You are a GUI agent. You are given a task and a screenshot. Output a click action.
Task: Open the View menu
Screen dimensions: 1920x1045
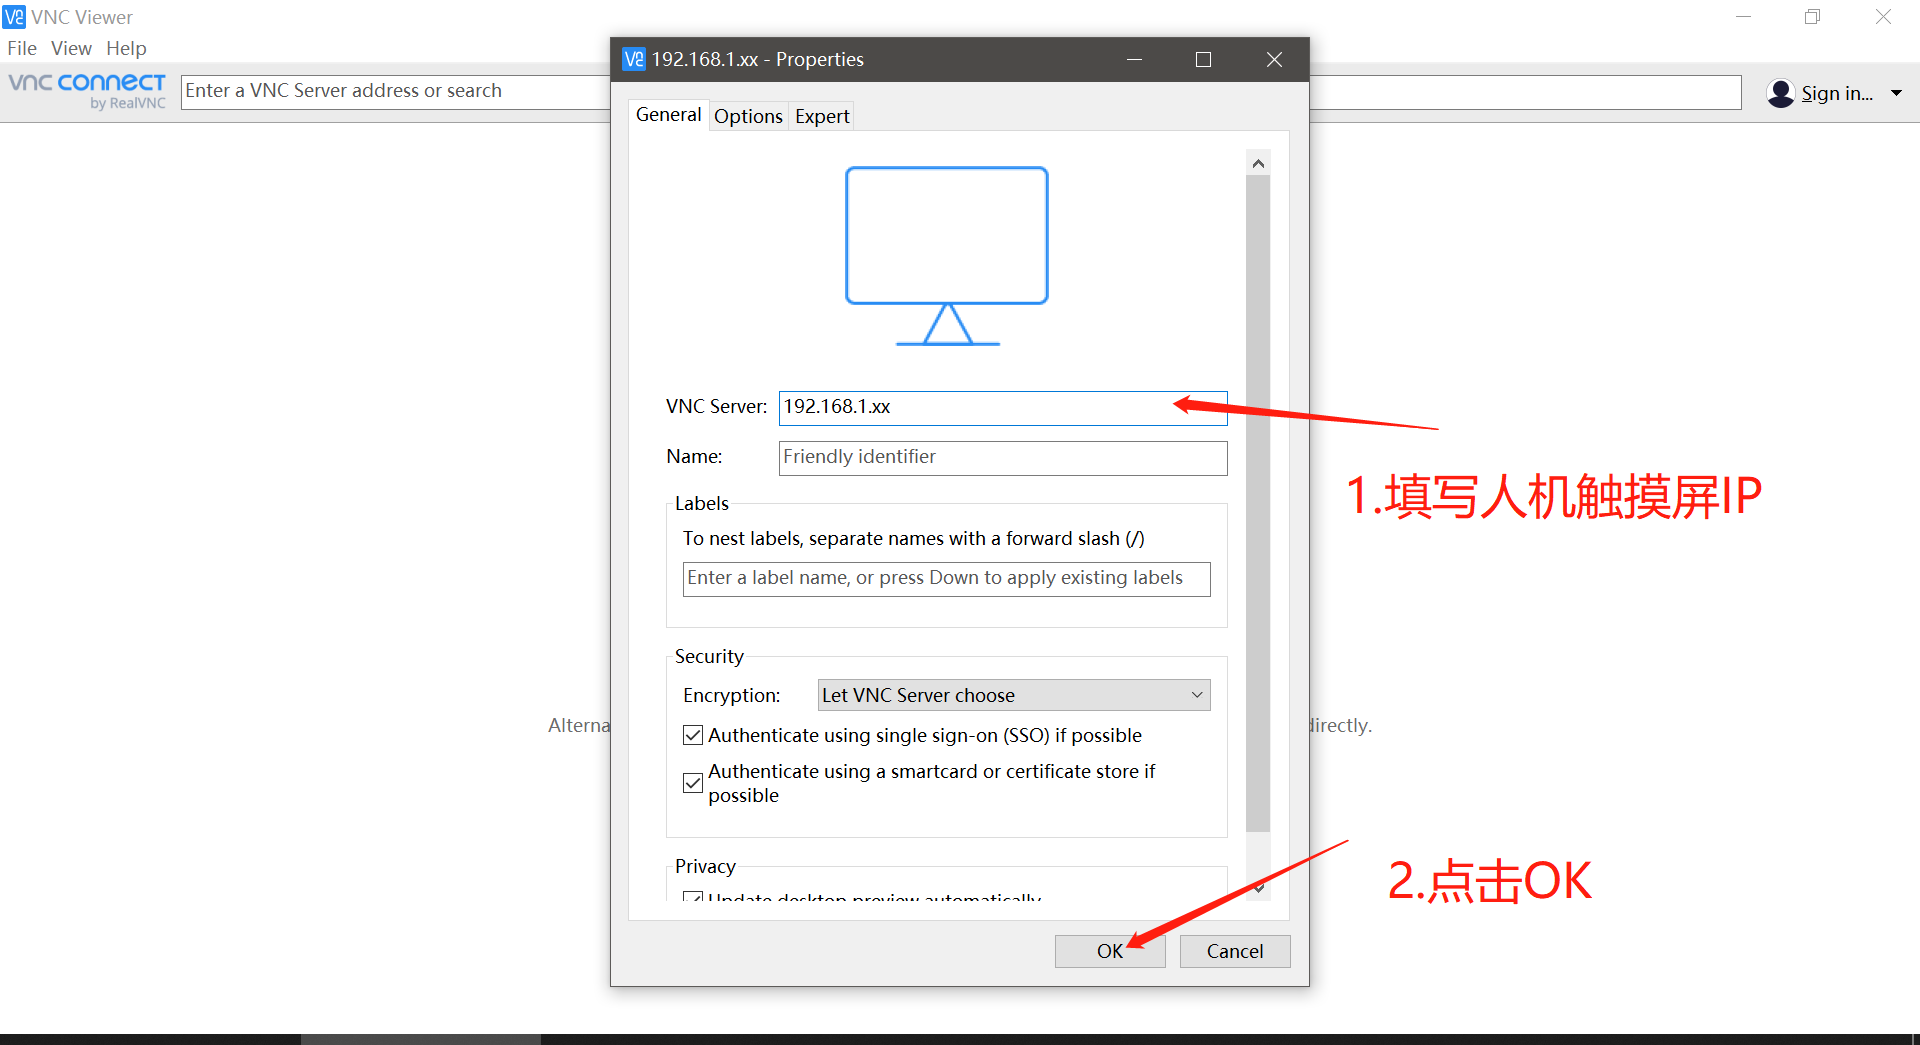tap(71, 48)
